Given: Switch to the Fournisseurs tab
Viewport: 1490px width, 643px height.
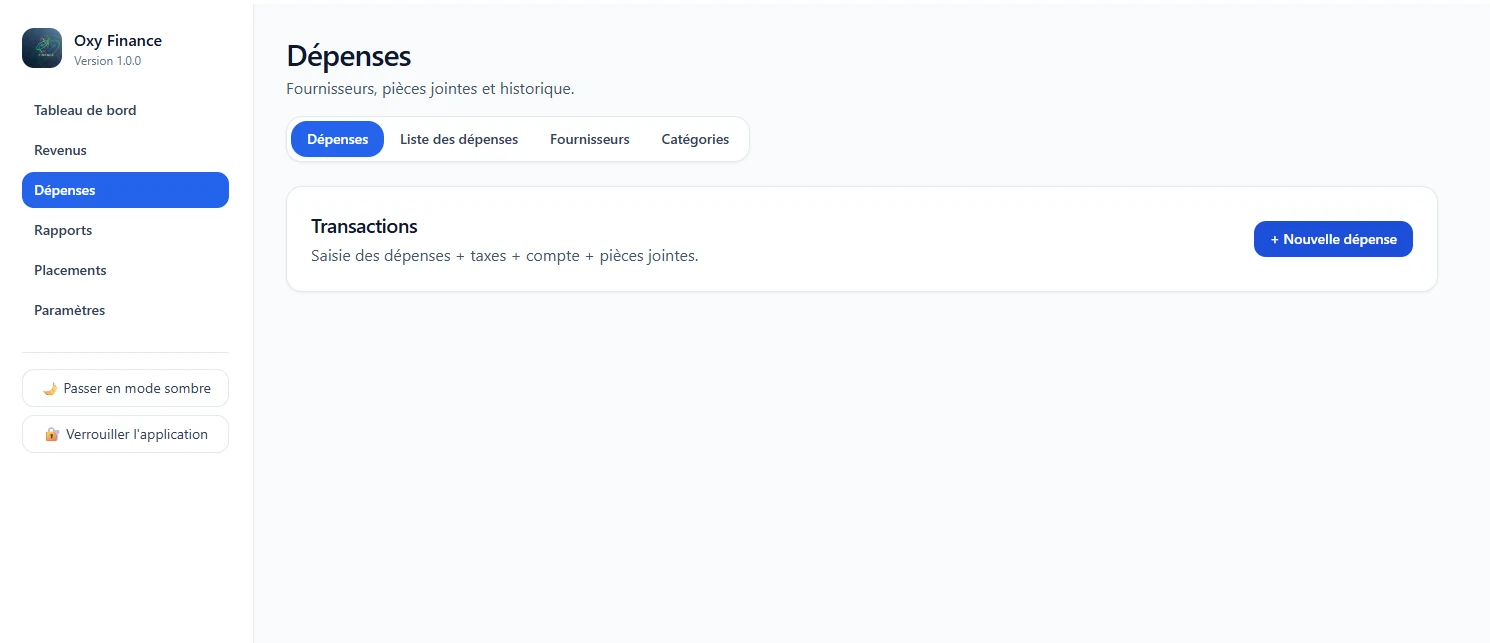Looking at the screenshot, I should coord(590,139).
